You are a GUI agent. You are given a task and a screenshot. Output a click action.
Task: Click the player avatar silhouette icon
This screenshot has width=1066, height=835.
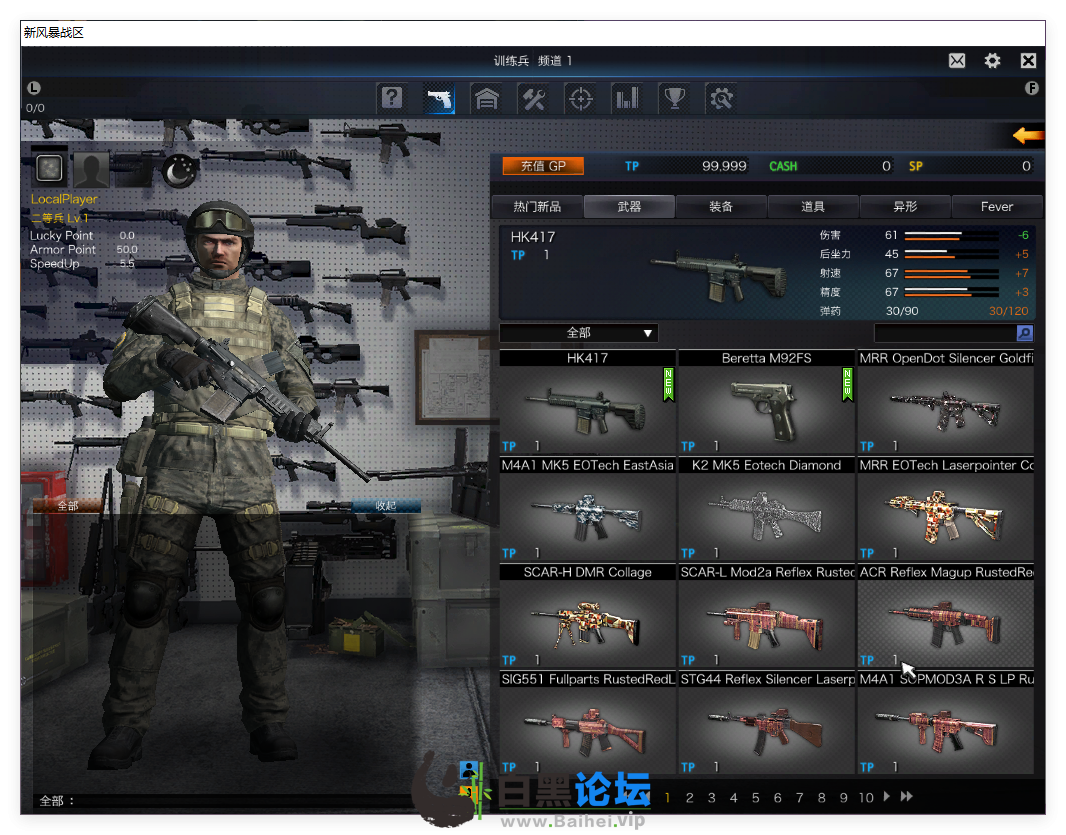point(91,169)
